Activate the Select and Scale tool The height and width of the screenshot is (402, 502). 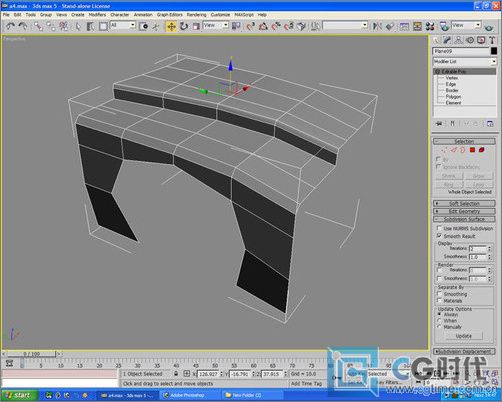(196, 26)
